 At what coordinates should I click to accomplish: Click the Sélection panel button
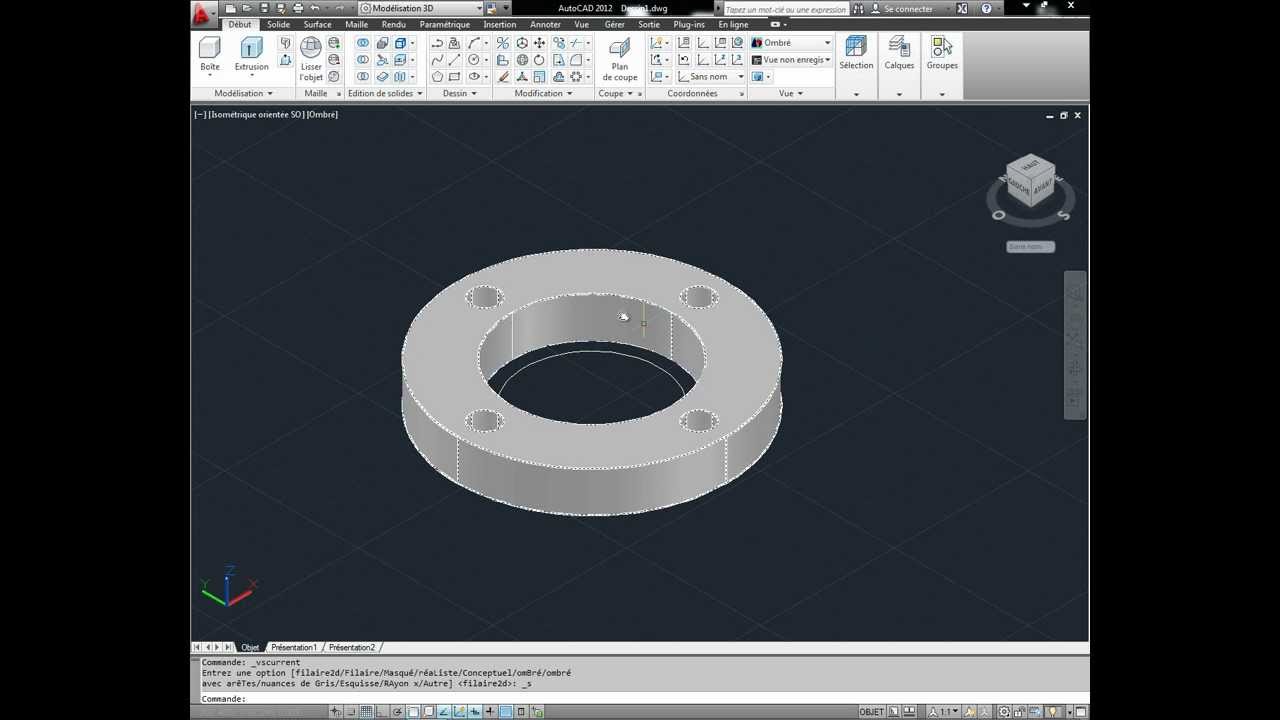[856, 54]
